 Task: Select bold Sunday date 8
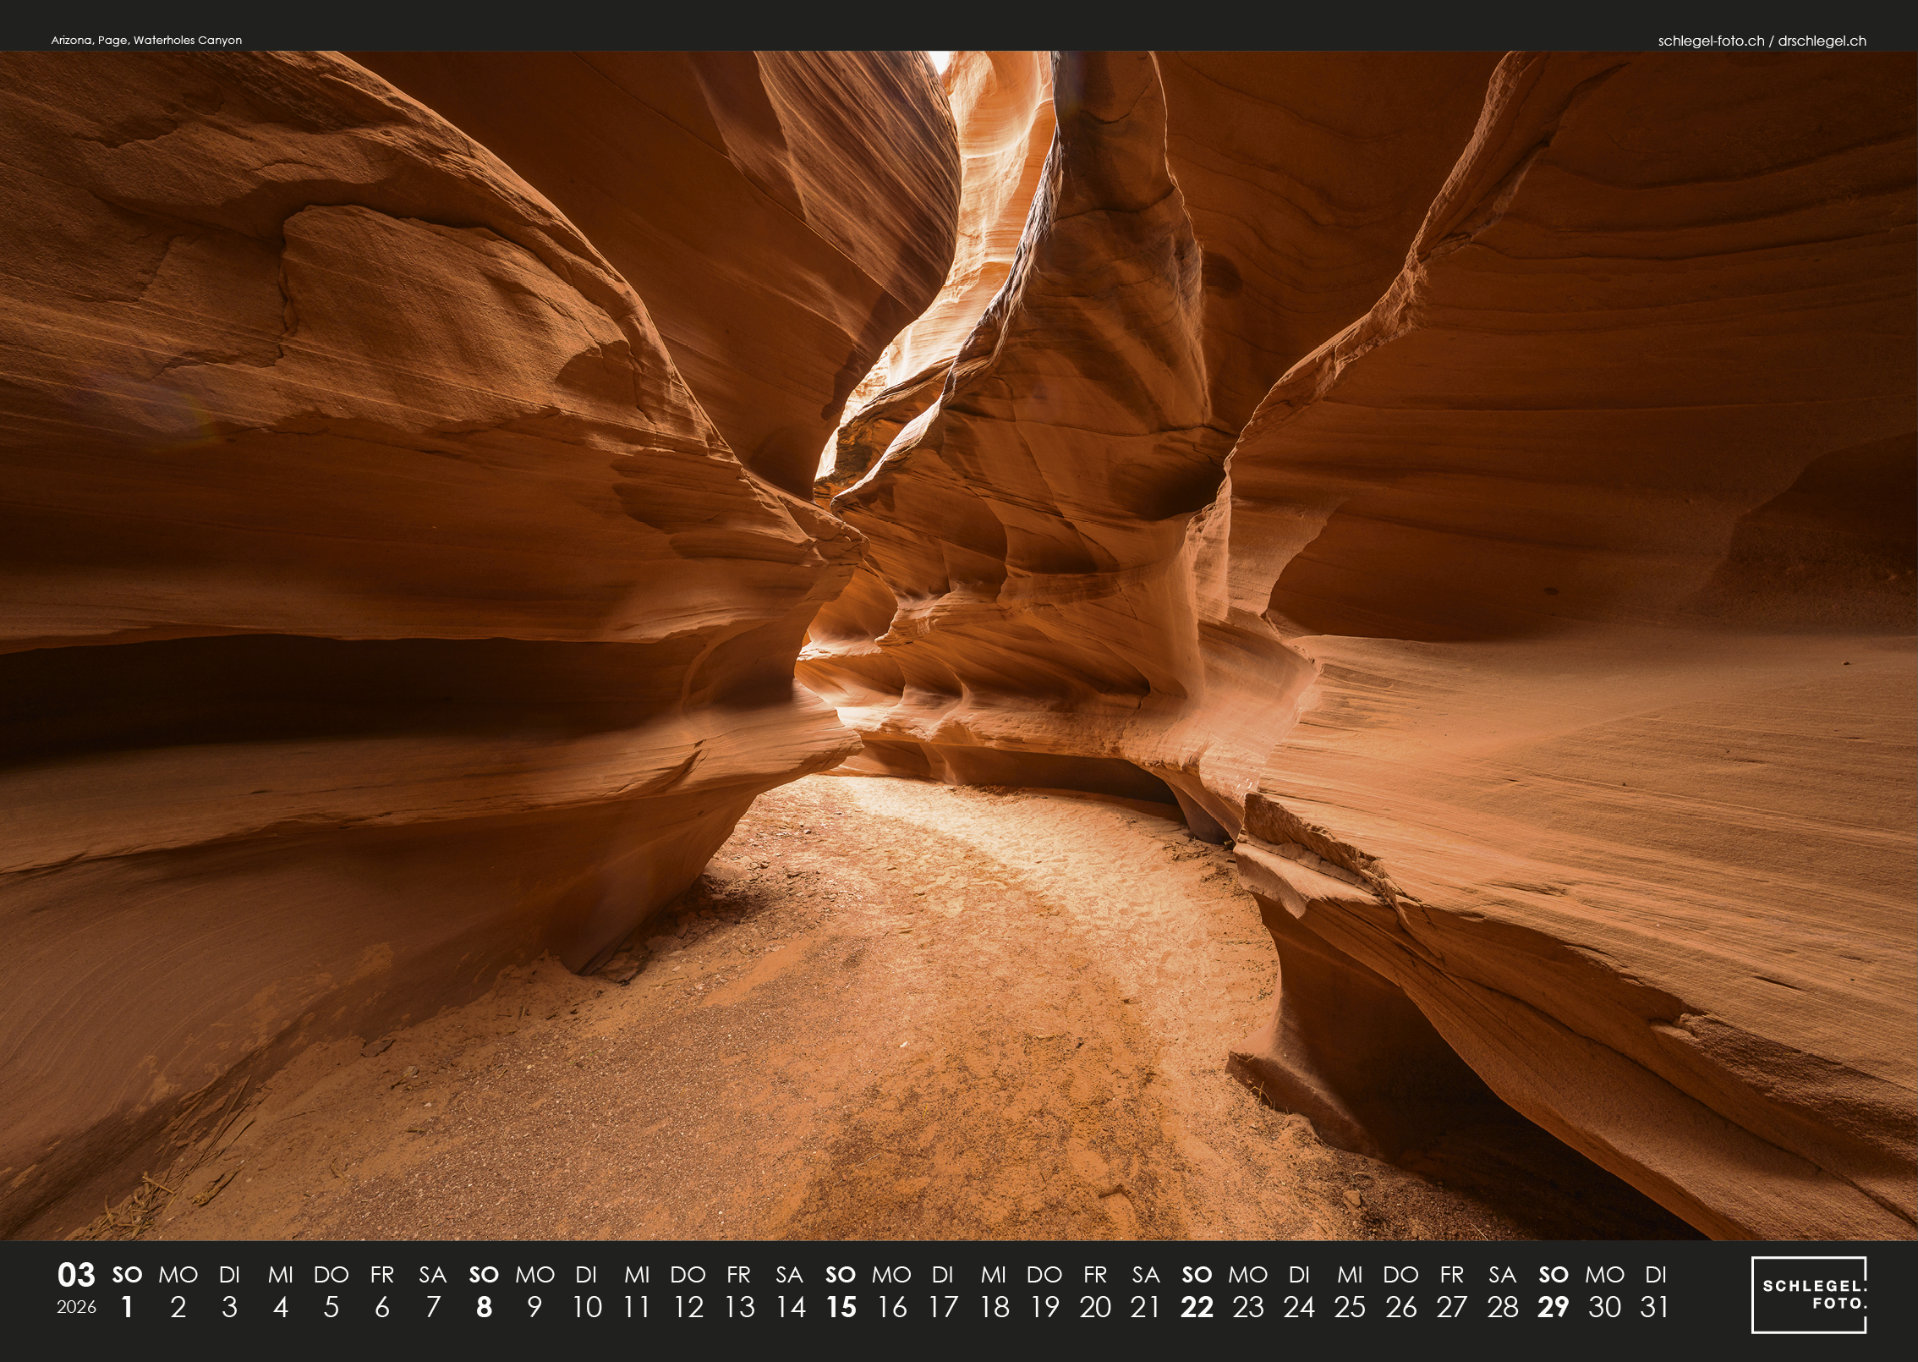click(484, 1307)
